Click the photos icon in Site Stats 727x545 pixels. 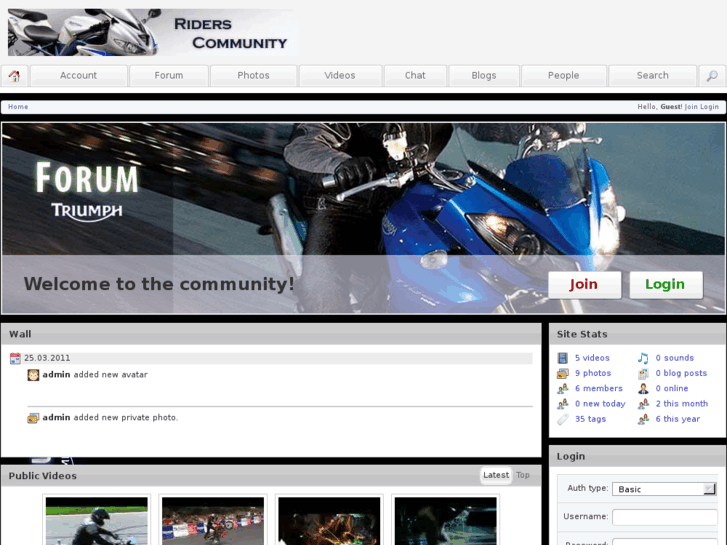(562, 373)
